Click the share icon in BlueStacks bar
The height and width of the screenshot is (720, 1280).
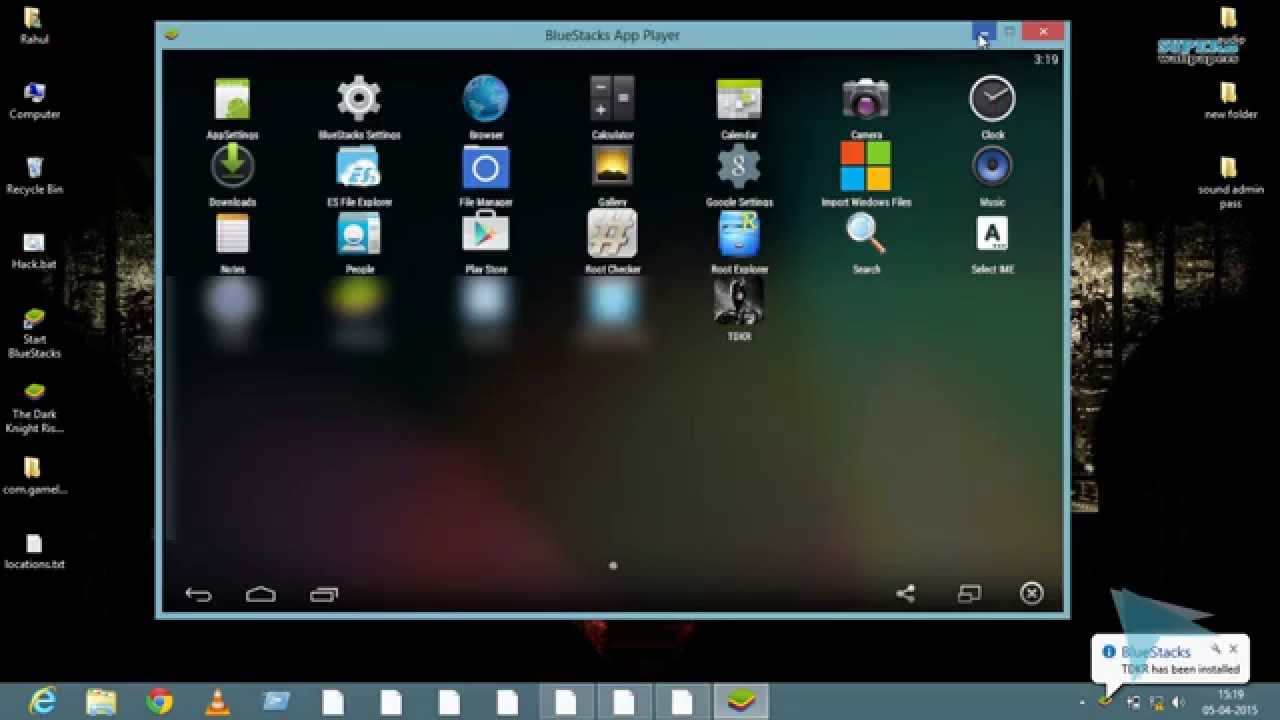coord(906,594)
